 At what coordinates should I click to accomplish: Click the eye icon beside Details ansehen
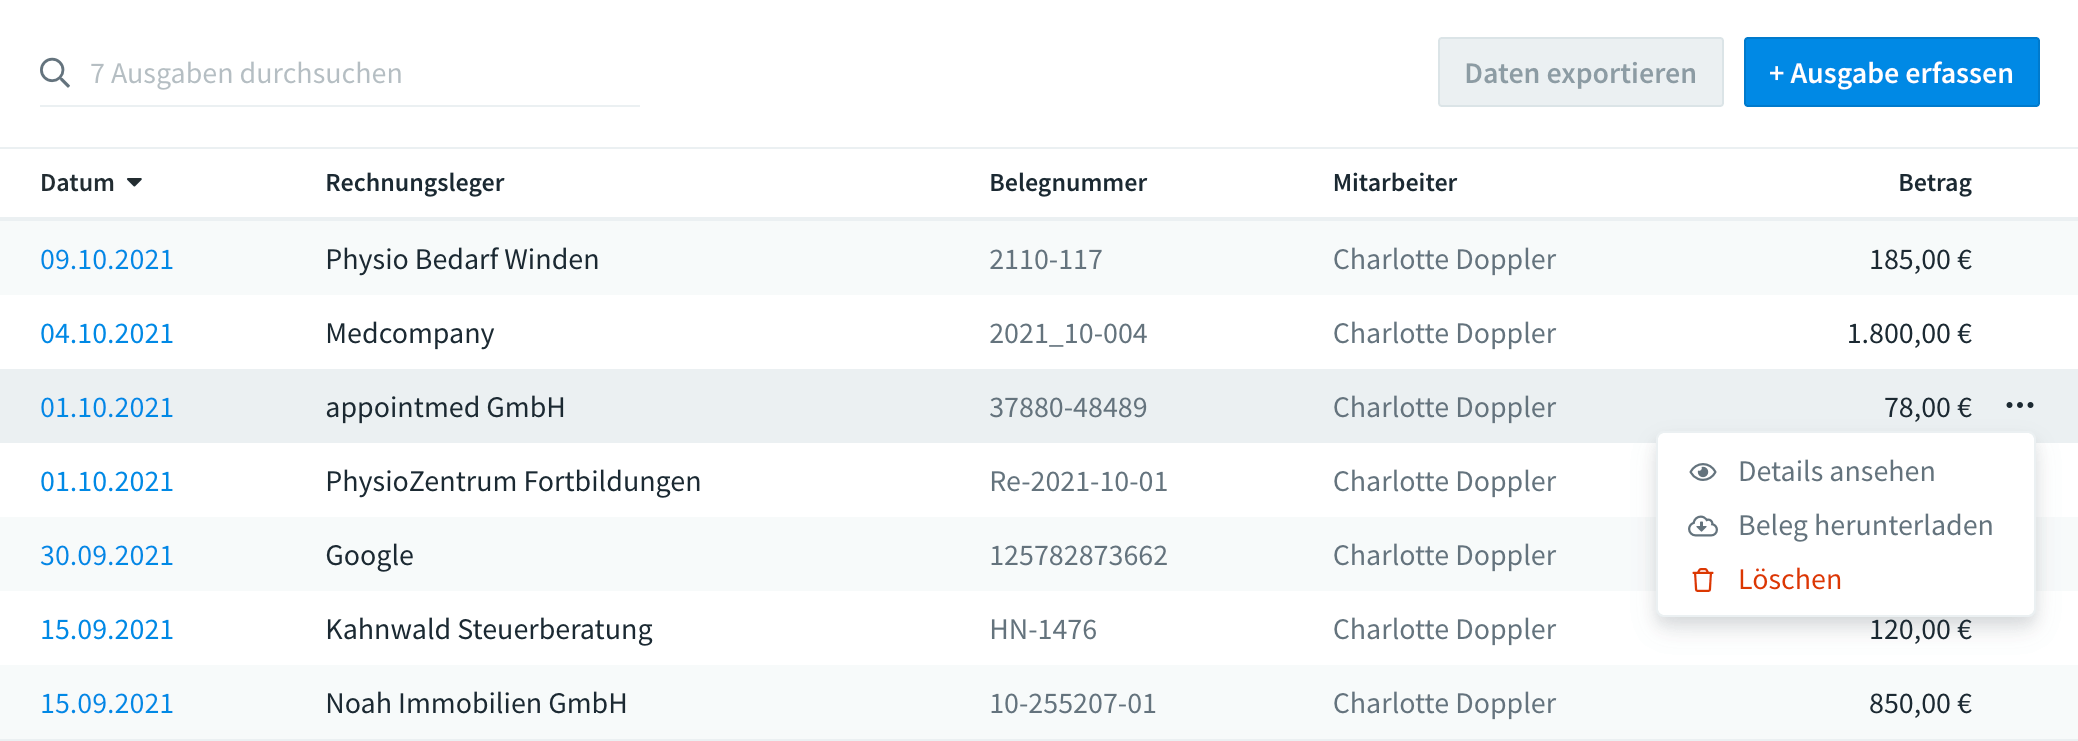click(1703, 472)
